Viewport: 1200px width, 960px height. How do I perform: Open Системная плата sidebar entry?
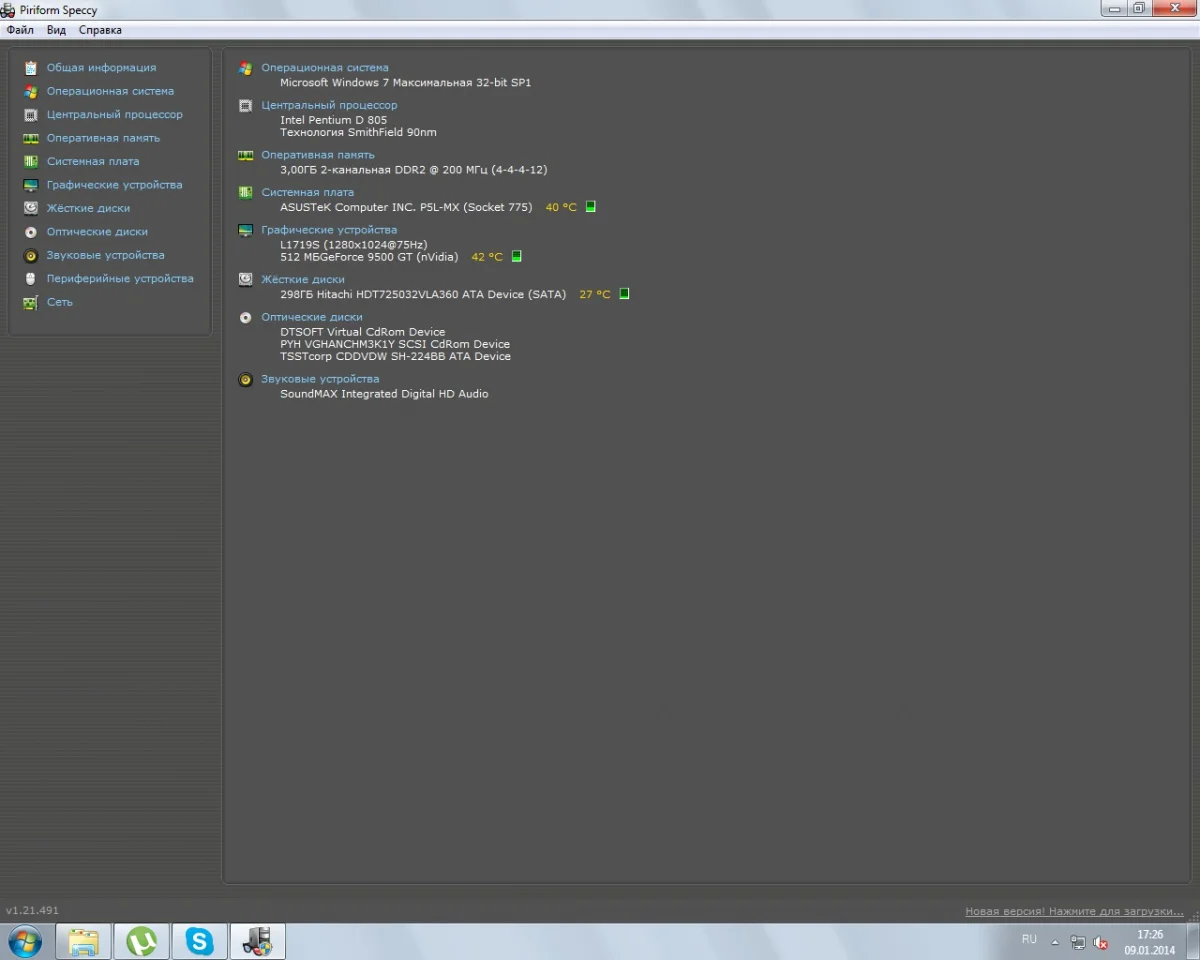tap(93, 161)
